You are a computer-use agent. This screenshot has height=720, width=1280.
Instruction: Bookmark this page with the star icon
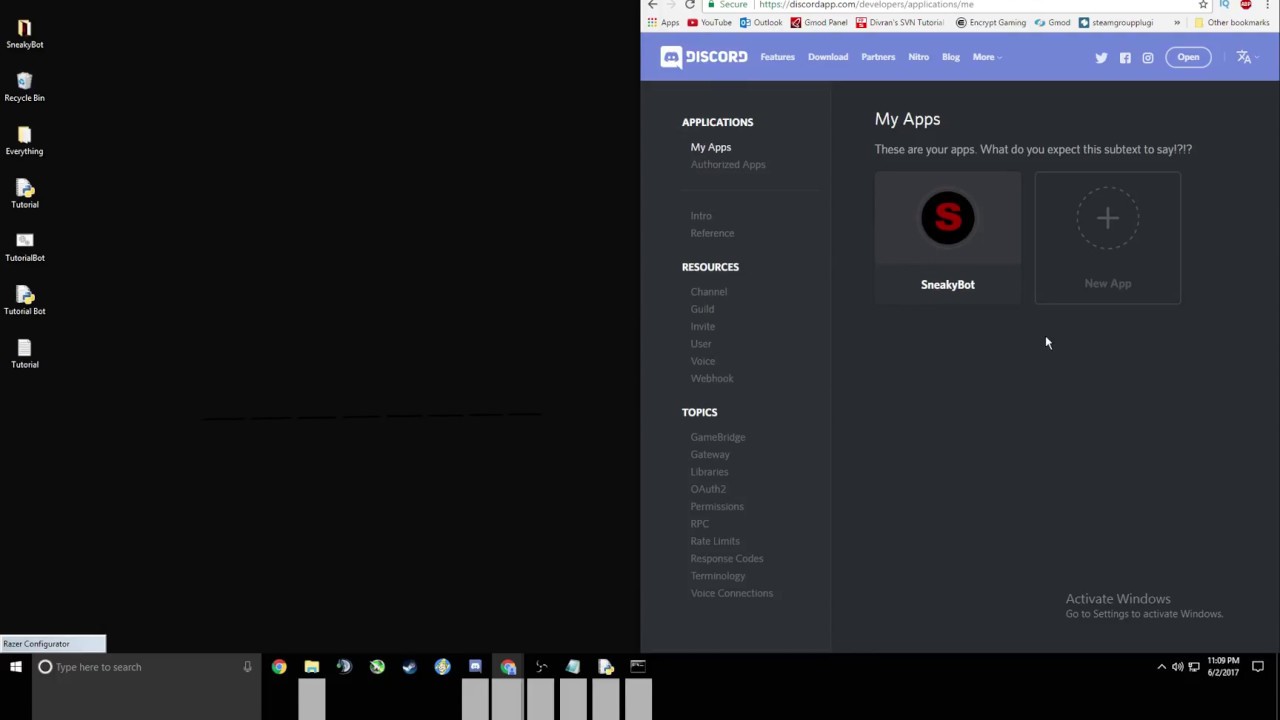1203,5
